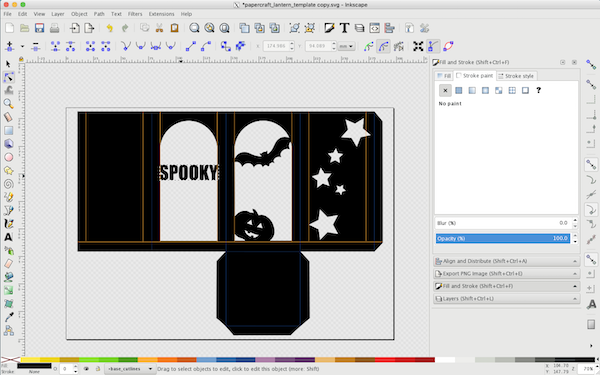Set stroke to No paint X
The image size is (600, 375).
pyautogui.click(x=445, y=91)
